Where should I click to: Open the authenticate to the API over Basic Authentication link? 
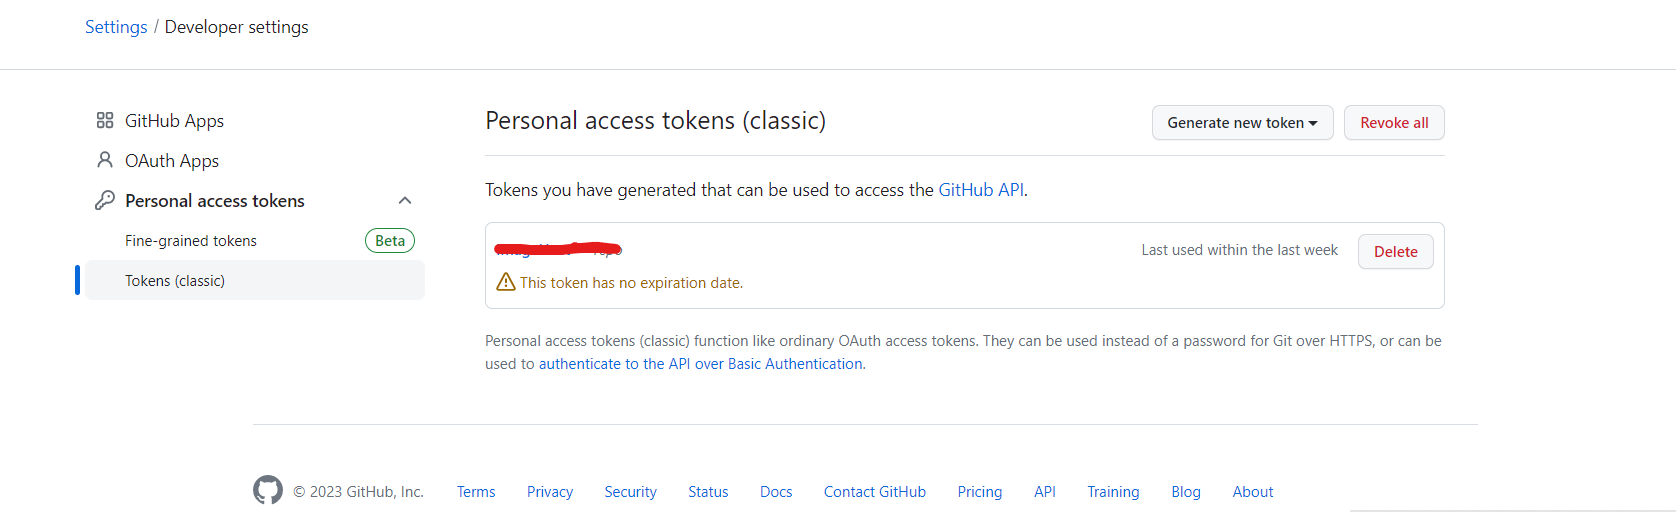701,364
